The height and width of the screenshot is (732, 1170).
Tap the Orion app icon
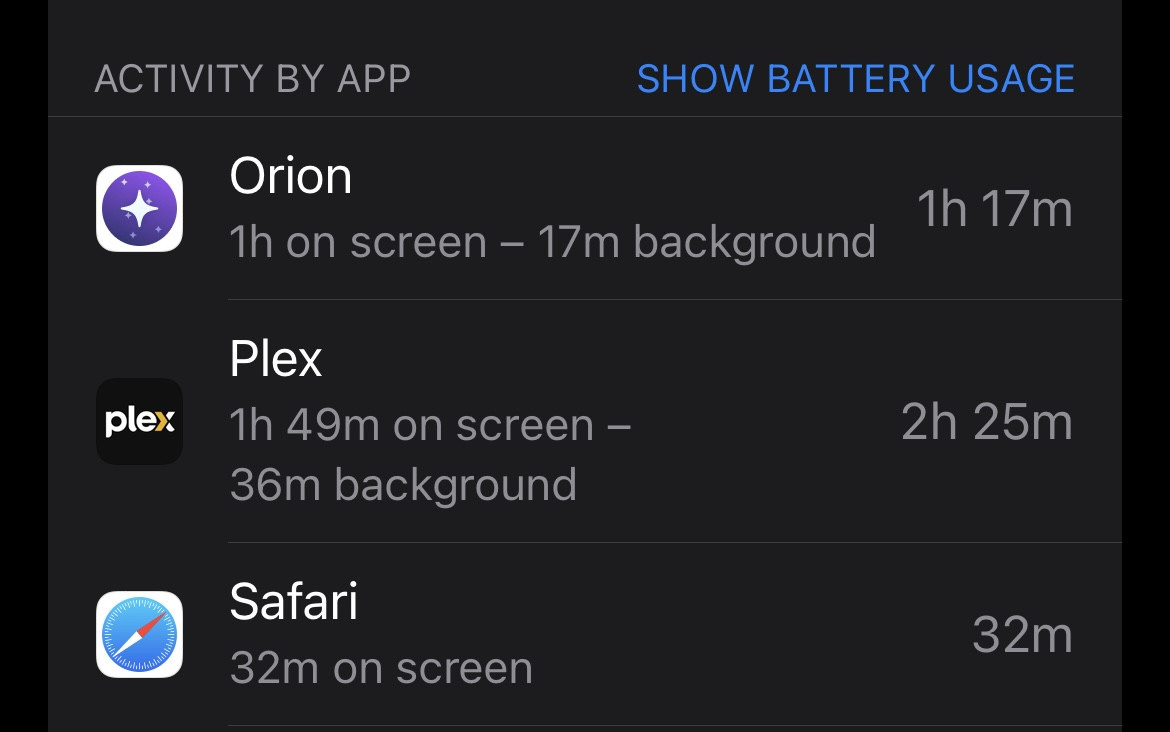click(139, 208)
